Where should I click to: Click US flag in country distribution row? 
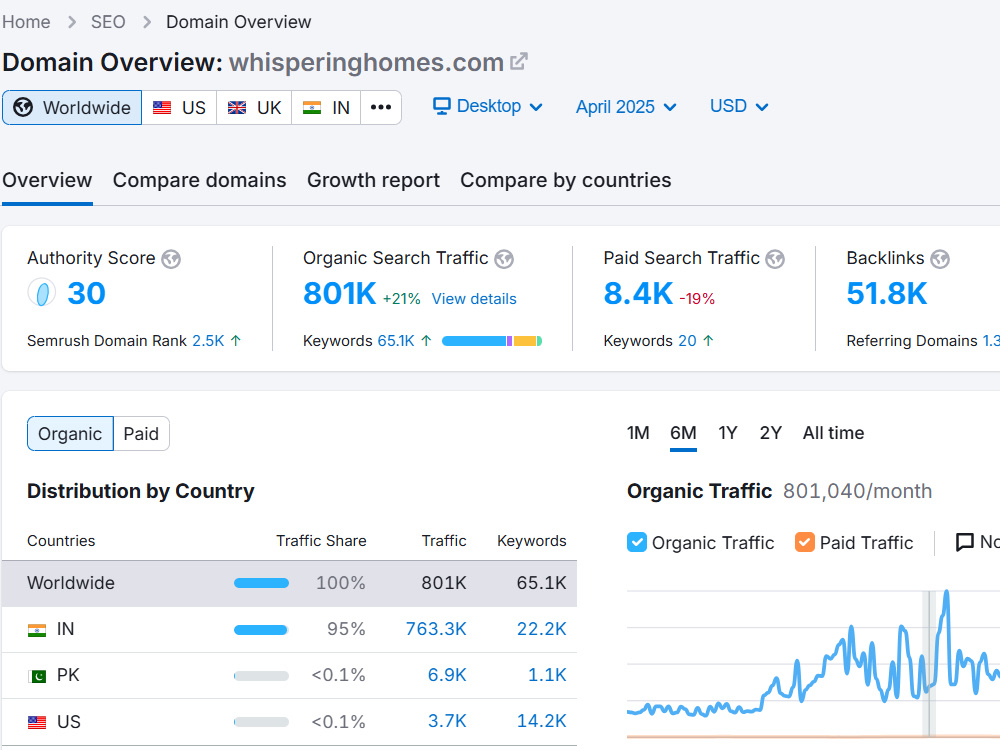(37, 722)
